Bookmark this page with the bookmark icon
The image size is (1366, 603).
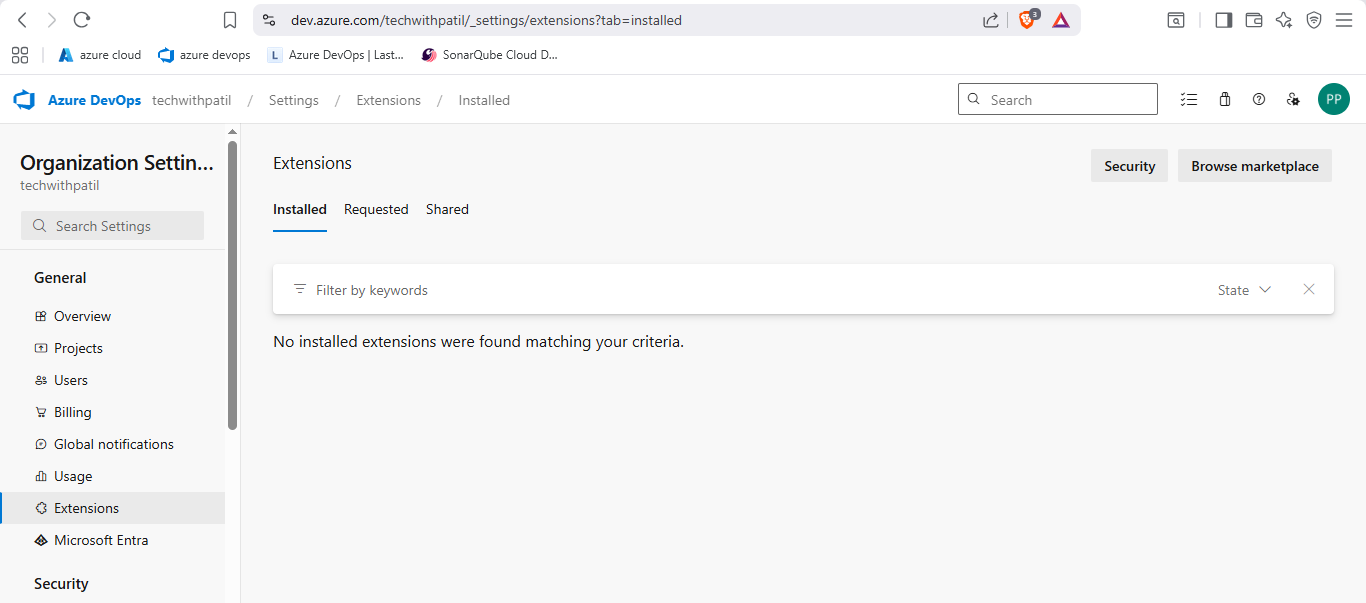point(230,20)
